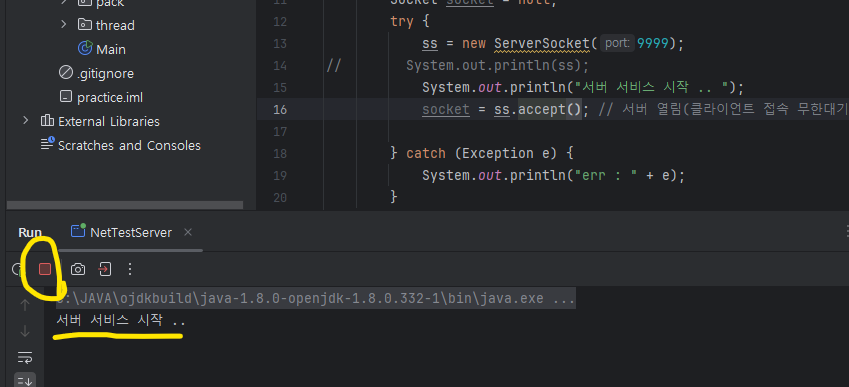Click the Run tool window title
The image size is (849, 387).
tap(30, 232)
